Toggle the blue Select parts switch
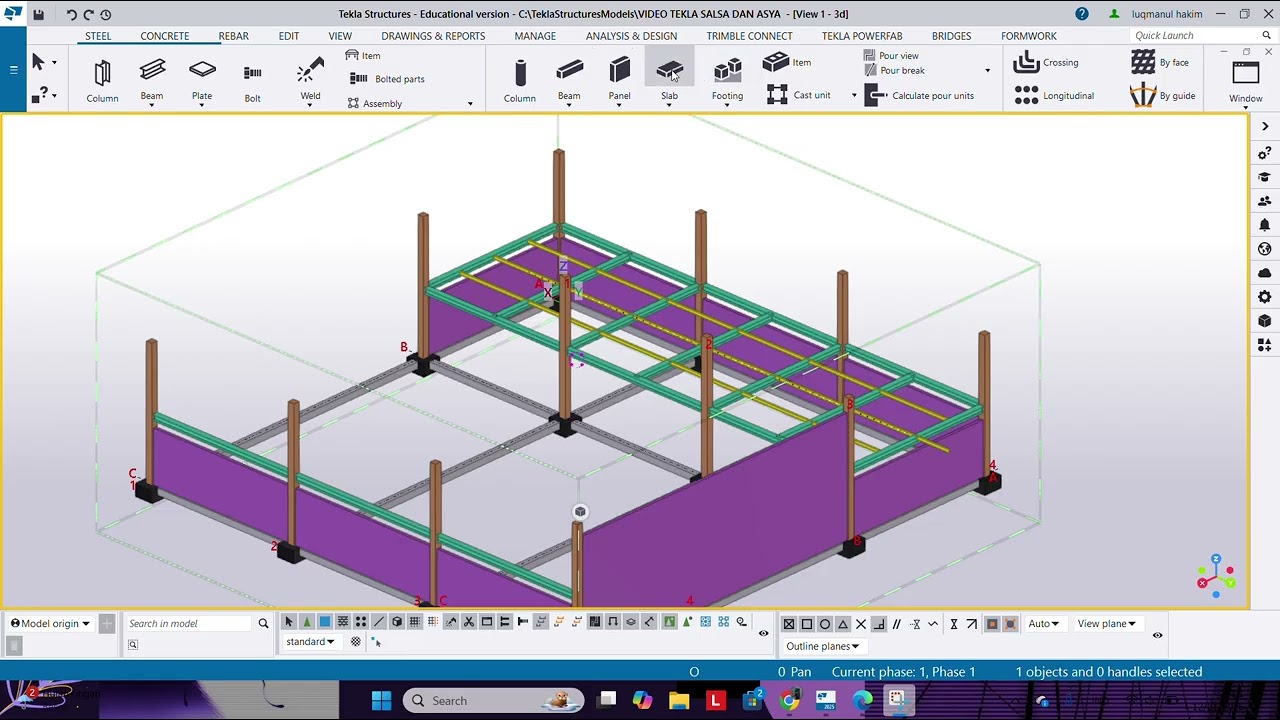Image resolution: width=1280 pixels, height=720 pixels. (325, 622)
